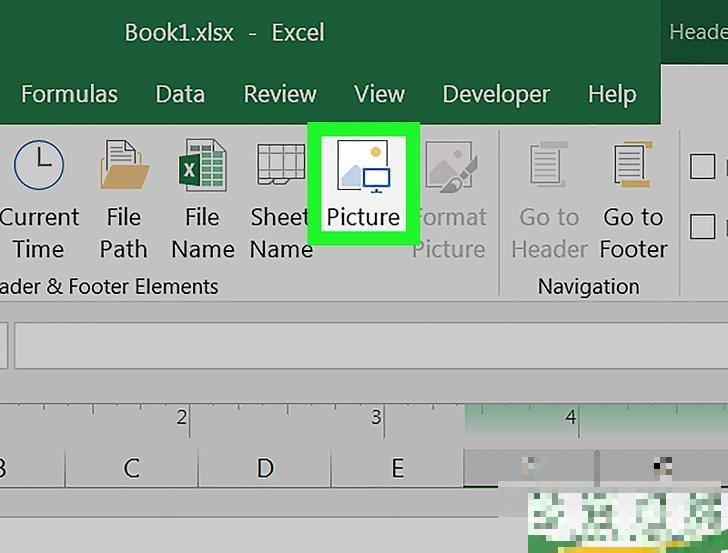Open the Formulas ribbon tab
Viewport: 728px width, 553px height.
pos(69,95)
